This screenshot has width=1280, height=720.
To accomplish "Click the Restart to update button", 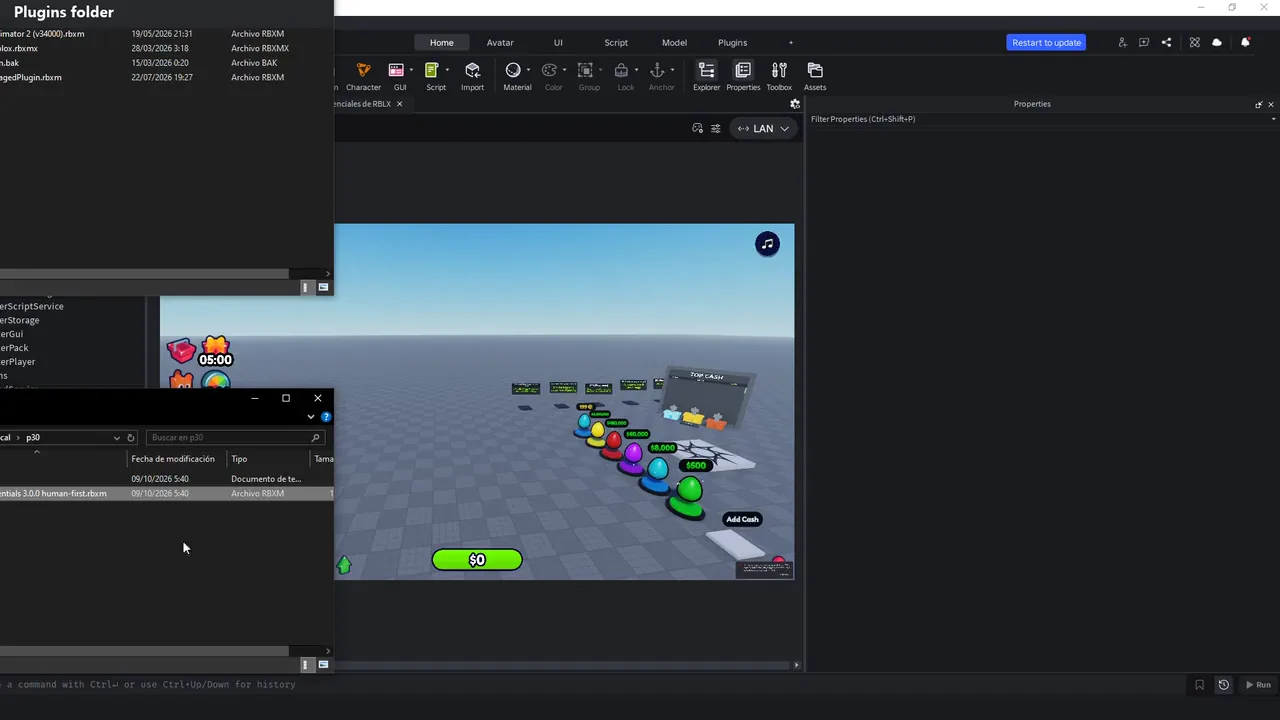I will tap(1046, 42).
